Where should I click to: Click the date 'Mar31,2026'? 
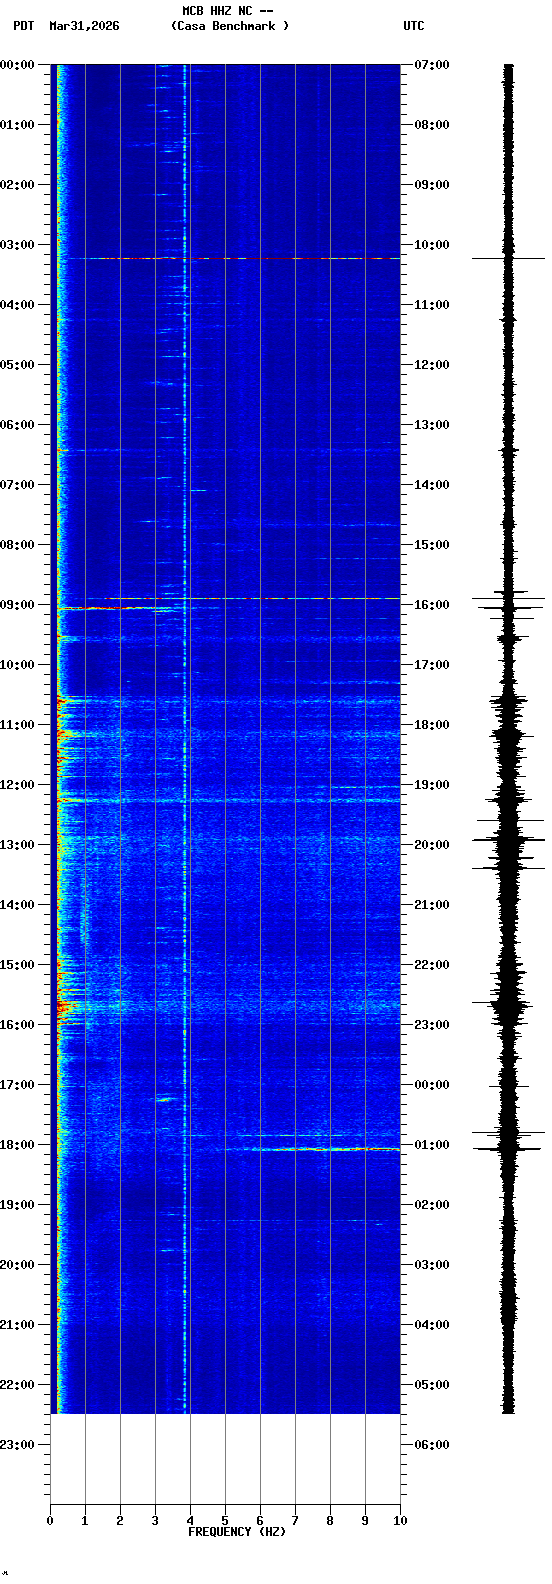84,26
